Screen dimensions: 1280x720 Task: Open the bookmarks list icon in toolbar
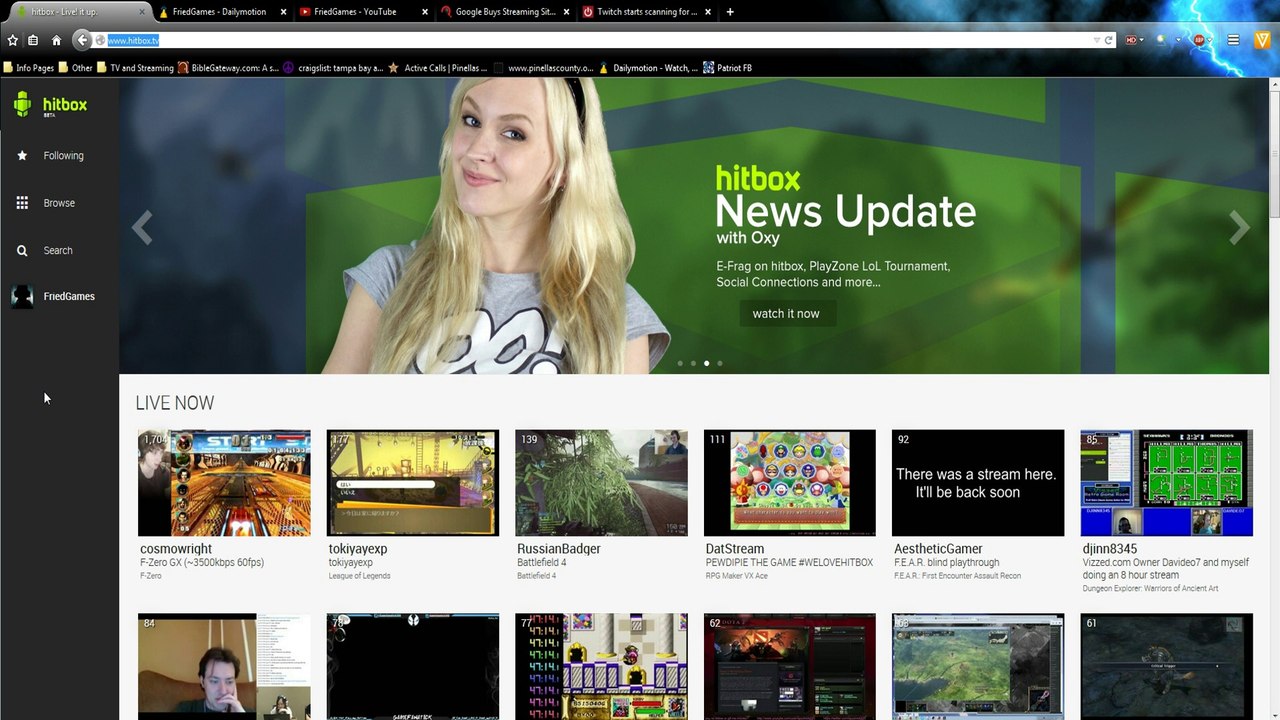click(x=33, y=40)
